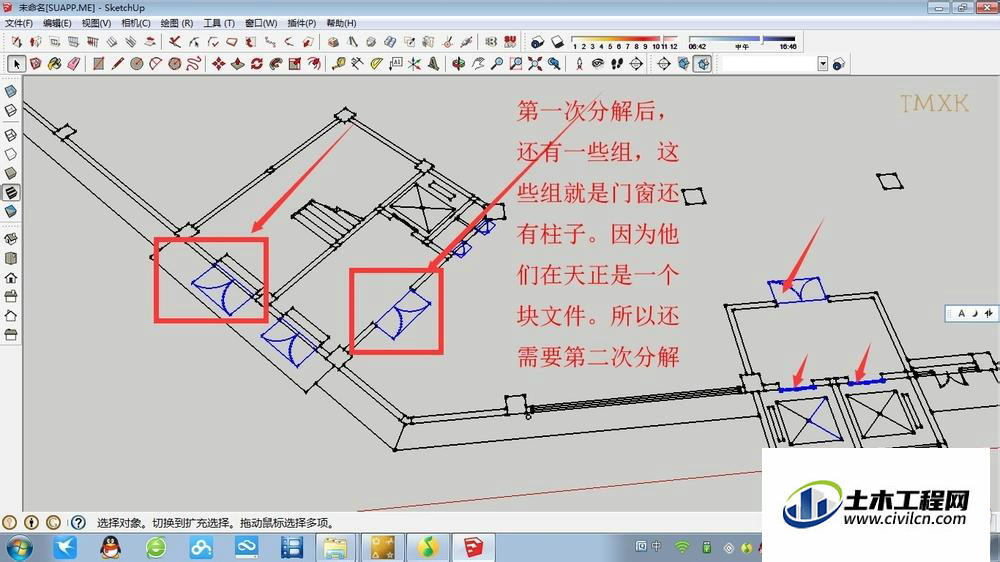Open the 绘图(R) menu

pyautogui.click(x=177, y=23)
